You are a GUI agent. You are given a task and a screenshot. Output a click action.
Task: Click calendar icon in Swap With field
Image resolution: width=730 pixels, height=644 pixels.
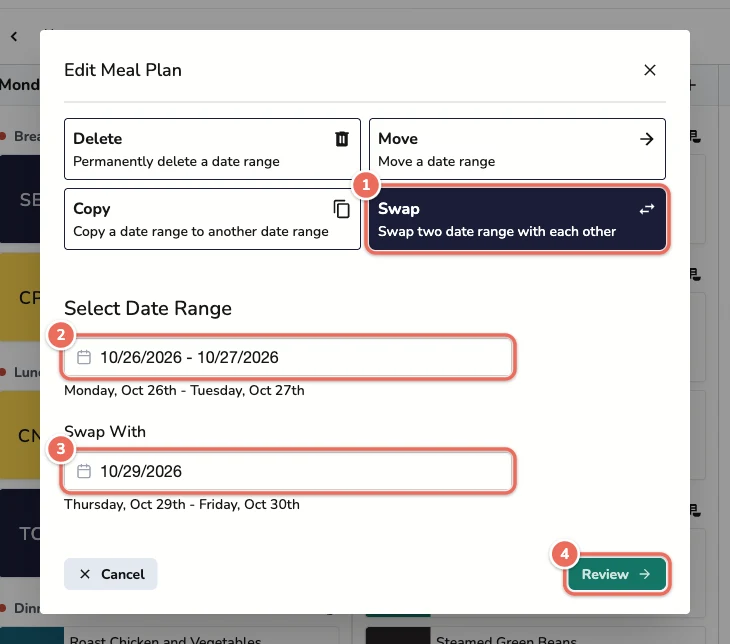[x=84, y=471]
